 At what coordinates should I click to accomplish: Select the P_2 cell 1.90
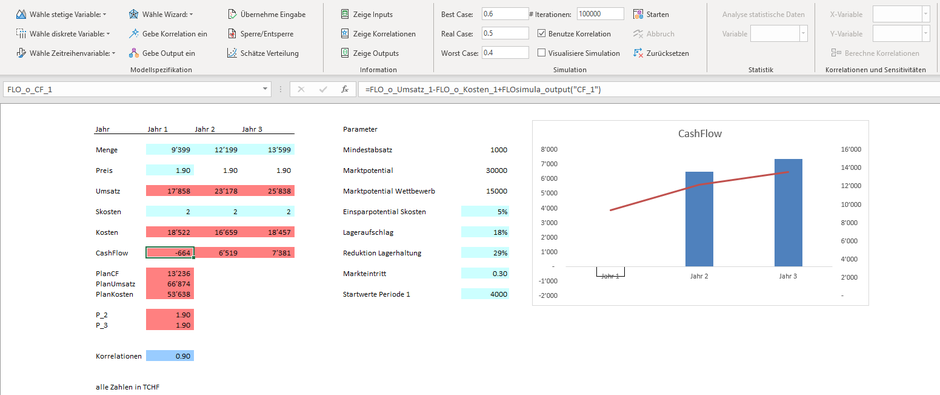point(170,315)
